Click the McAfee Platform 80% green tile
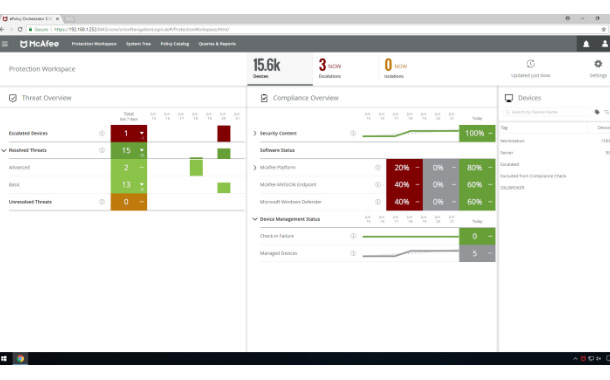 coord(477,168)
